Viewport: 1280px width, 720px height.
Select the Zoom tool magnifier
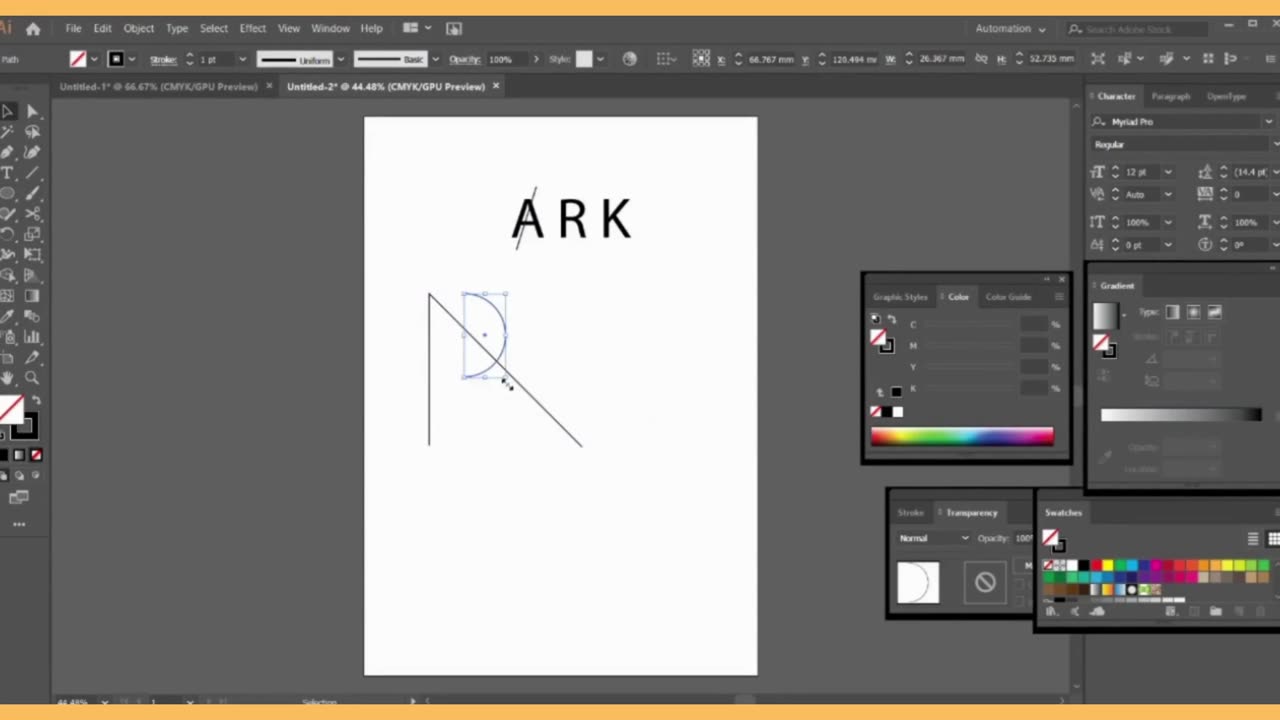(32, 378)
